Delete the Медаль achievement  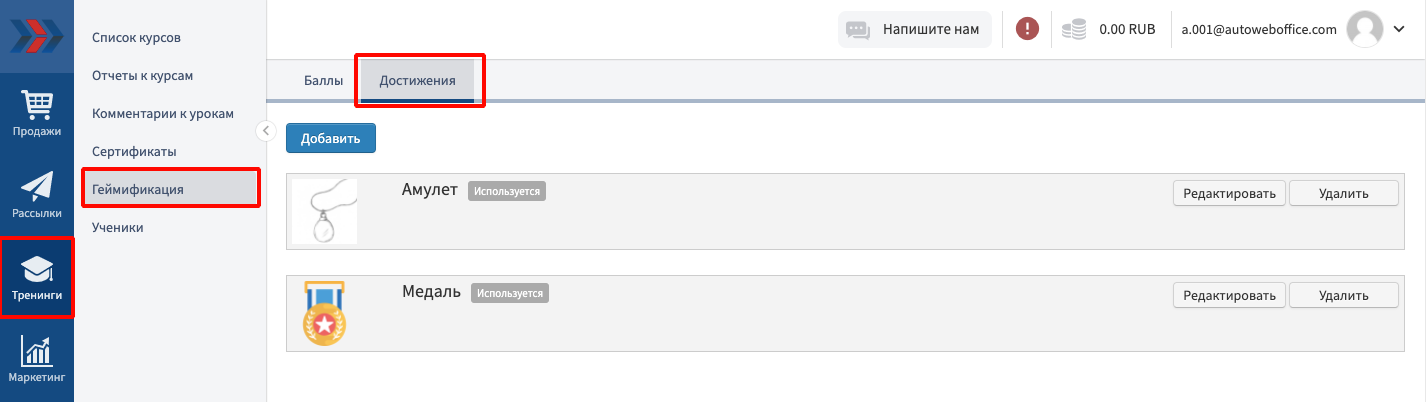(x=1343, y=294)
